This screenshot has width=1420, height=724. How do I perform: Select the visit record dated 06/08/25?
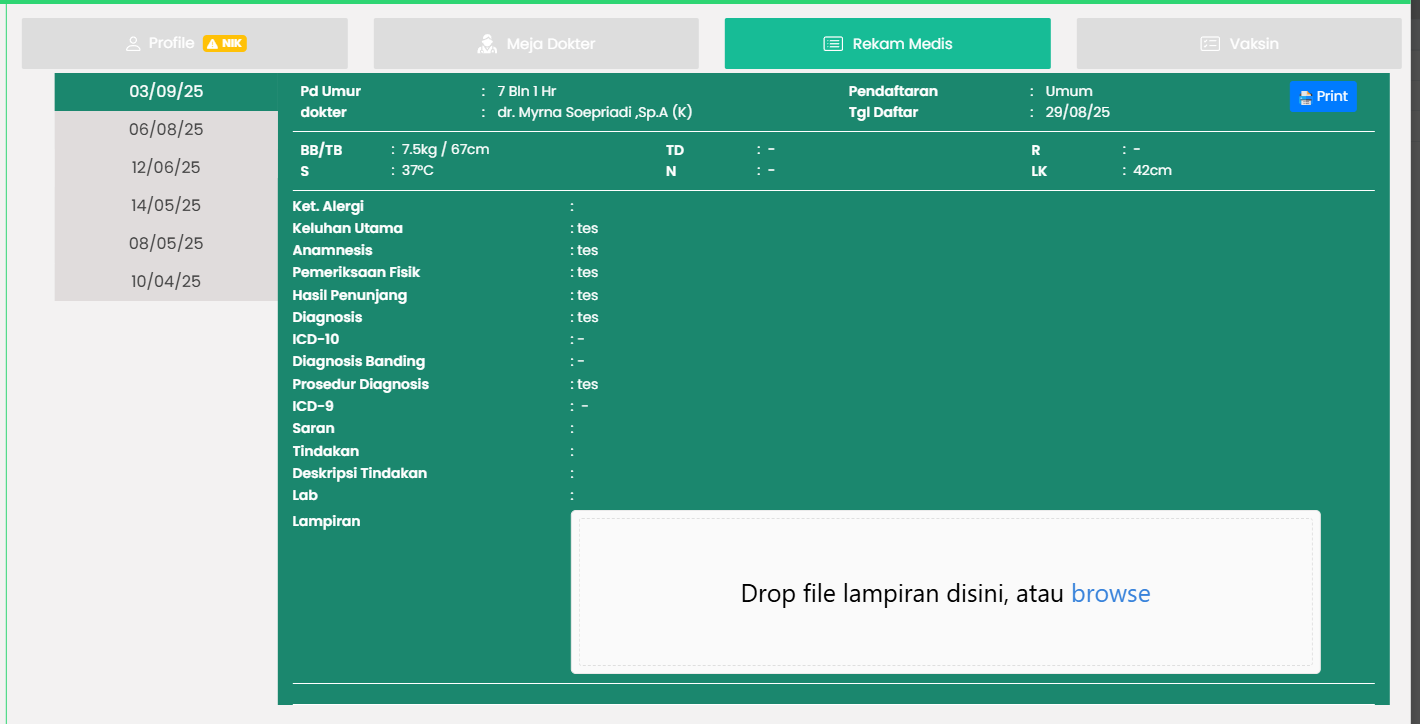click(x=165, y=129)
